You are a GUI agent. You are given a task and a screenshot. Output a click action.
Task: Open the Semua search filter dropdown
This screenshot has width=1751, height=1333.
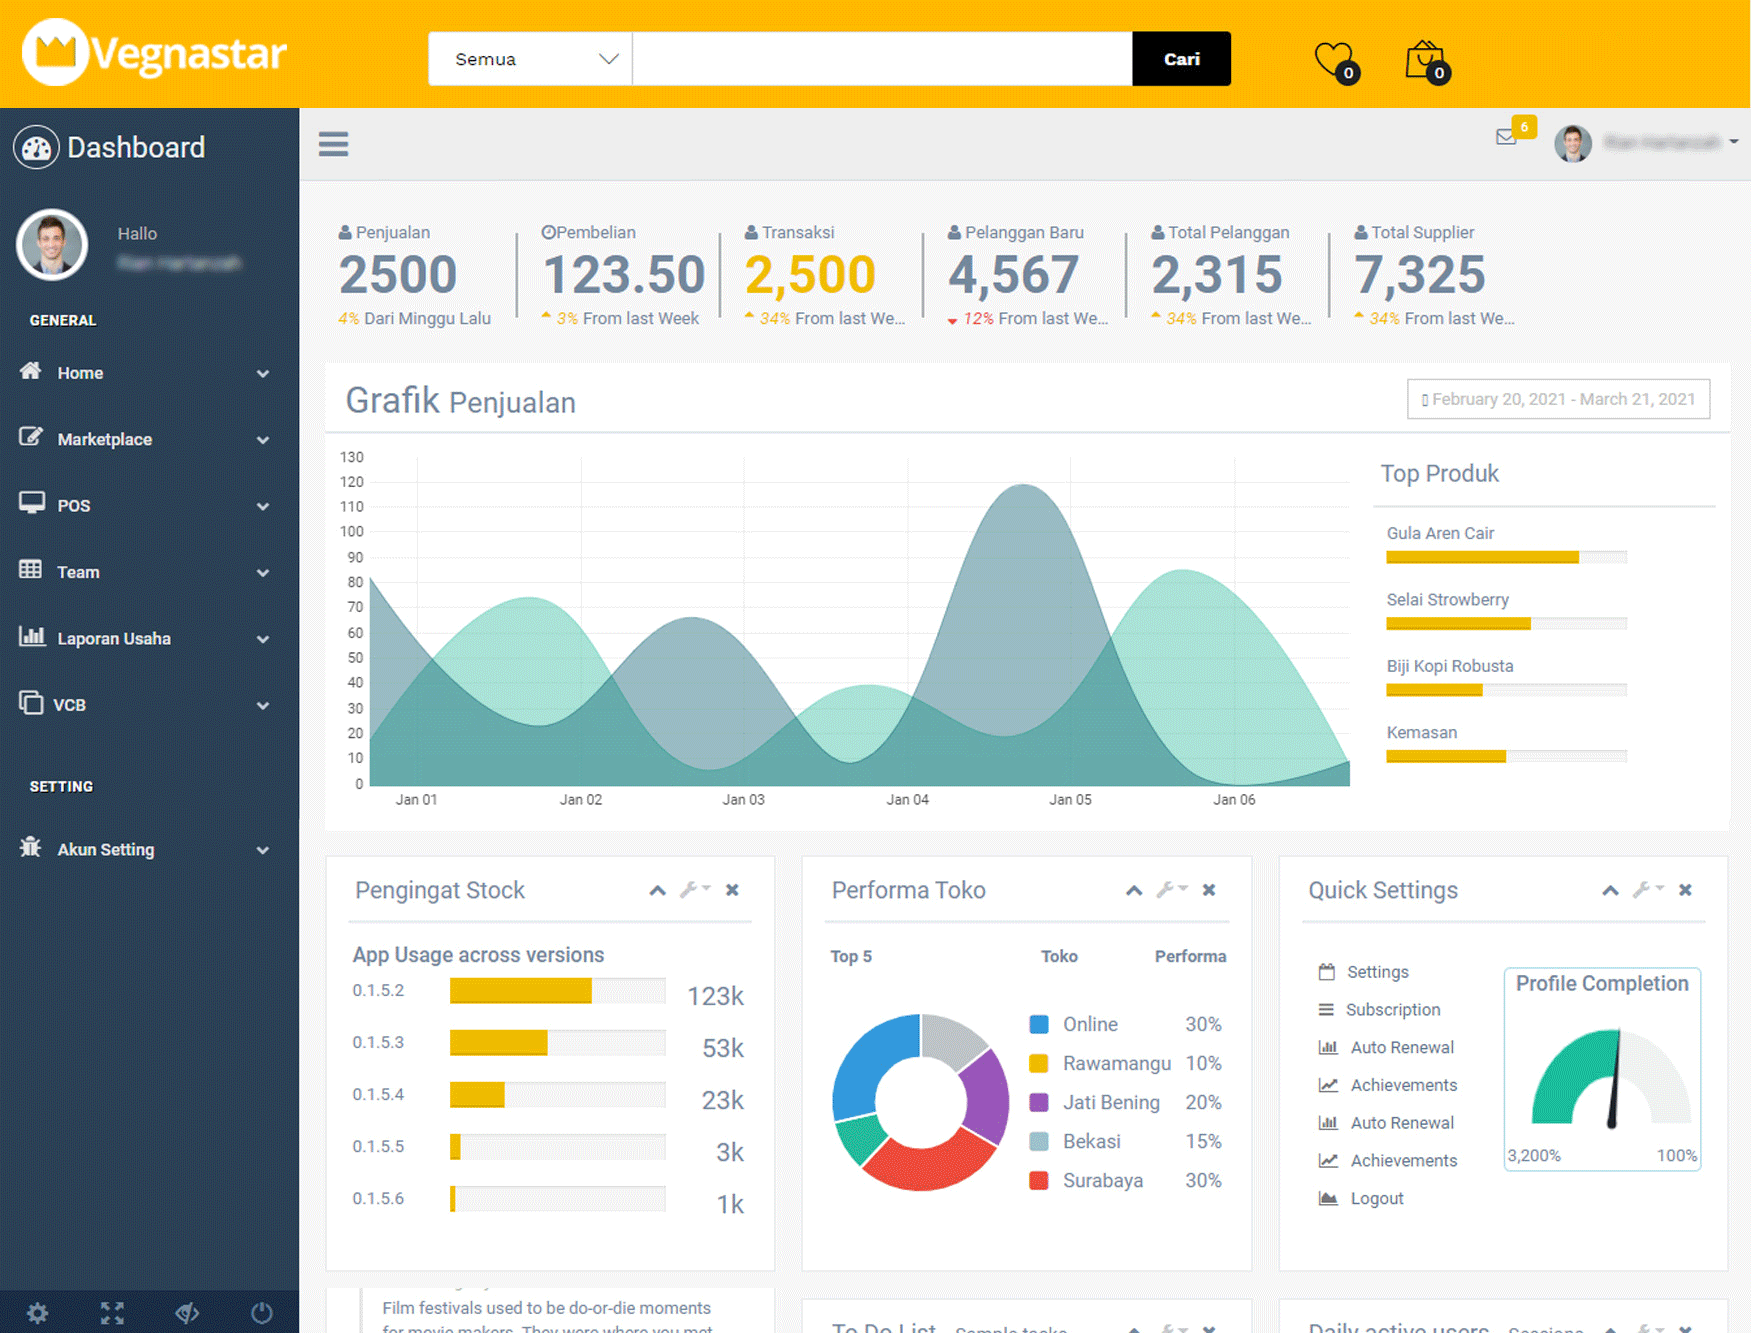point(530,59)
